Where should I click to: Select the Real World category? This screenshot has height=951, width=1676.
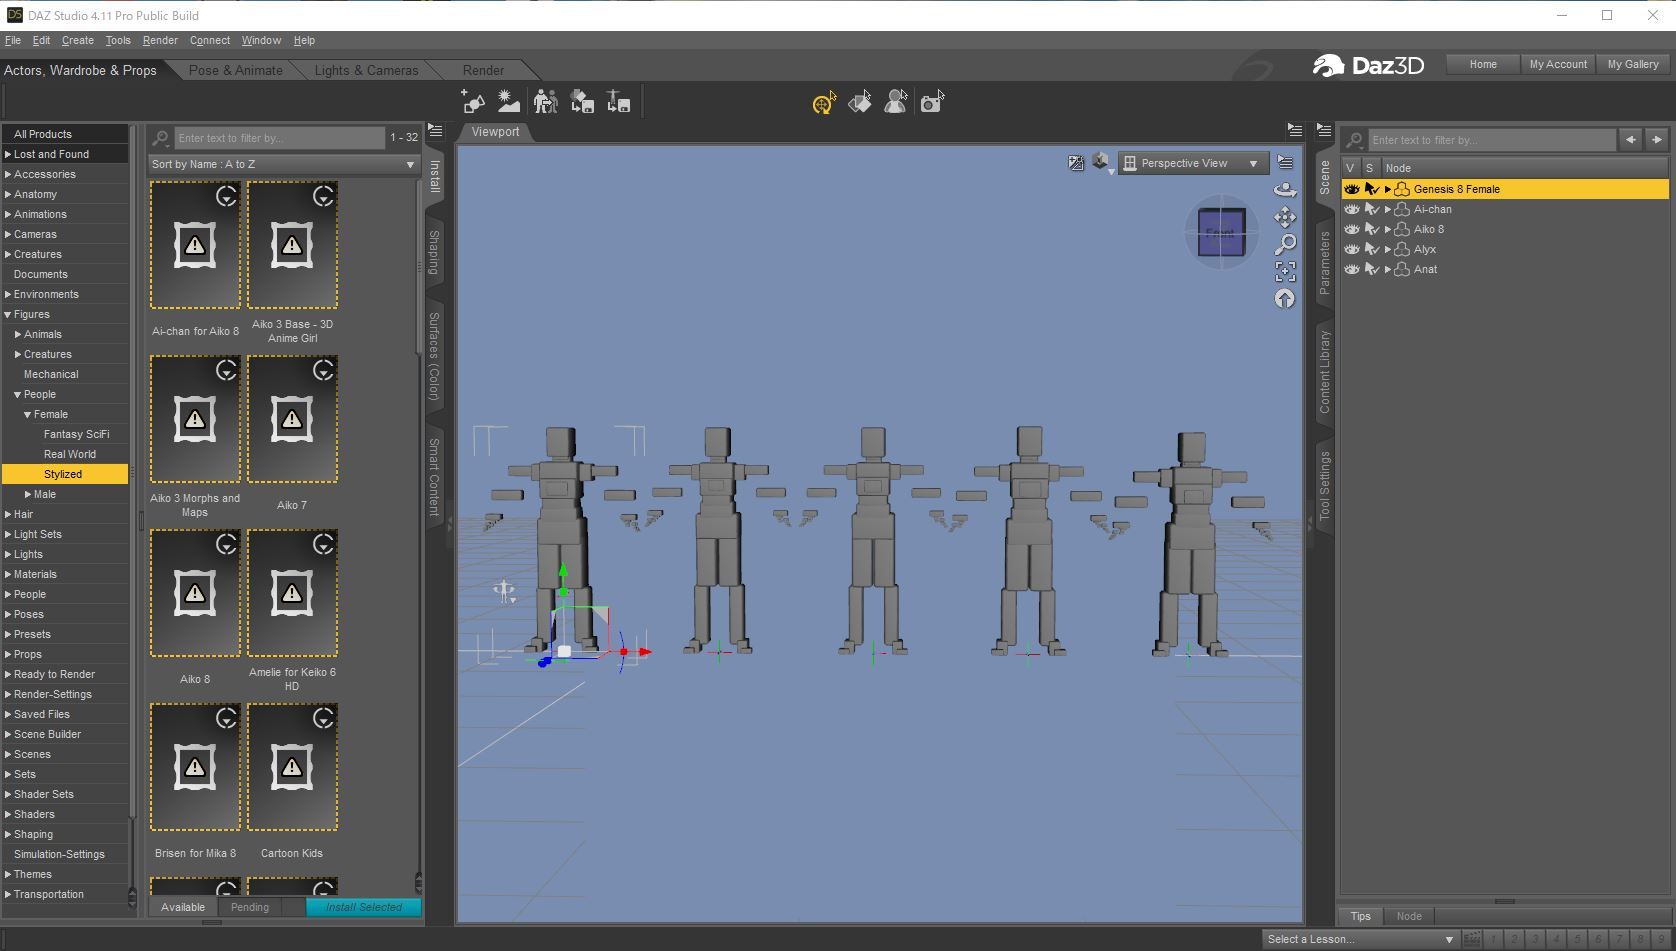click(69, 454)
